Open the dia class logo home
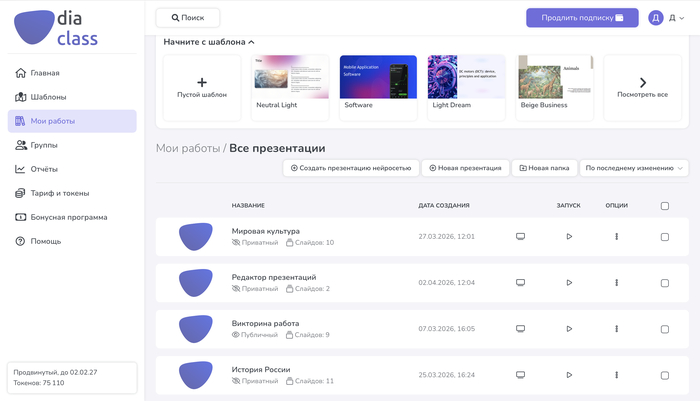The width and height of the screenshot is (700, 401). [x=56, y=28]
